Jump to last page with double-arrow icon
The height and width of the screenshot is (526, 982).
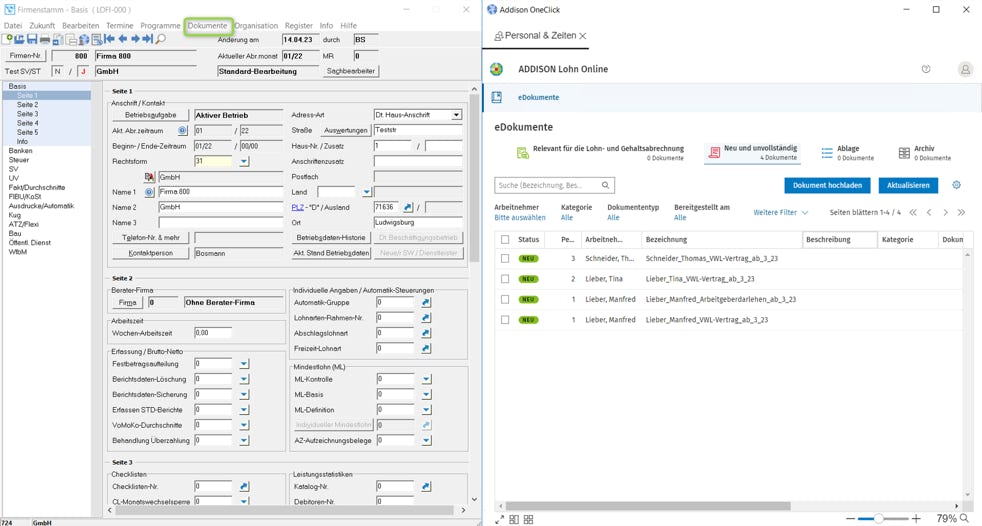point(961,213)
